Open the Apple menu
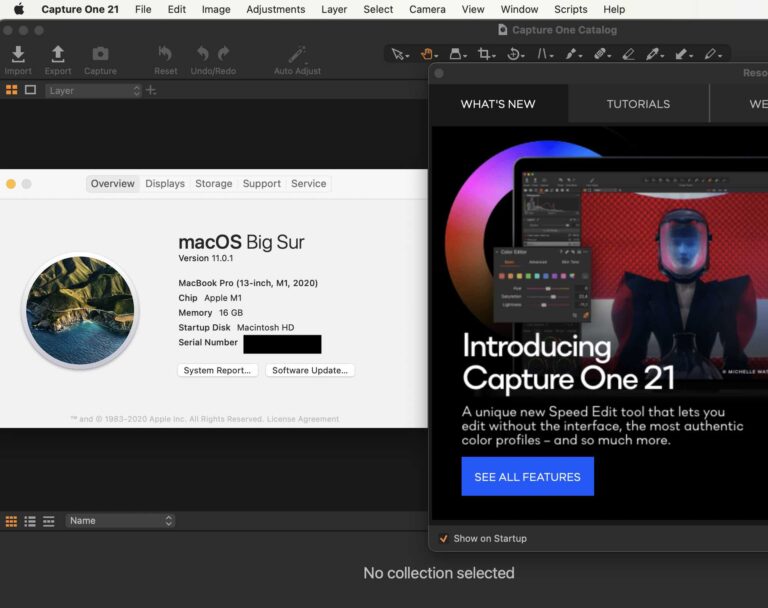Image resolution: width=768 pixels, height=608 pixels. coord(19,9)
